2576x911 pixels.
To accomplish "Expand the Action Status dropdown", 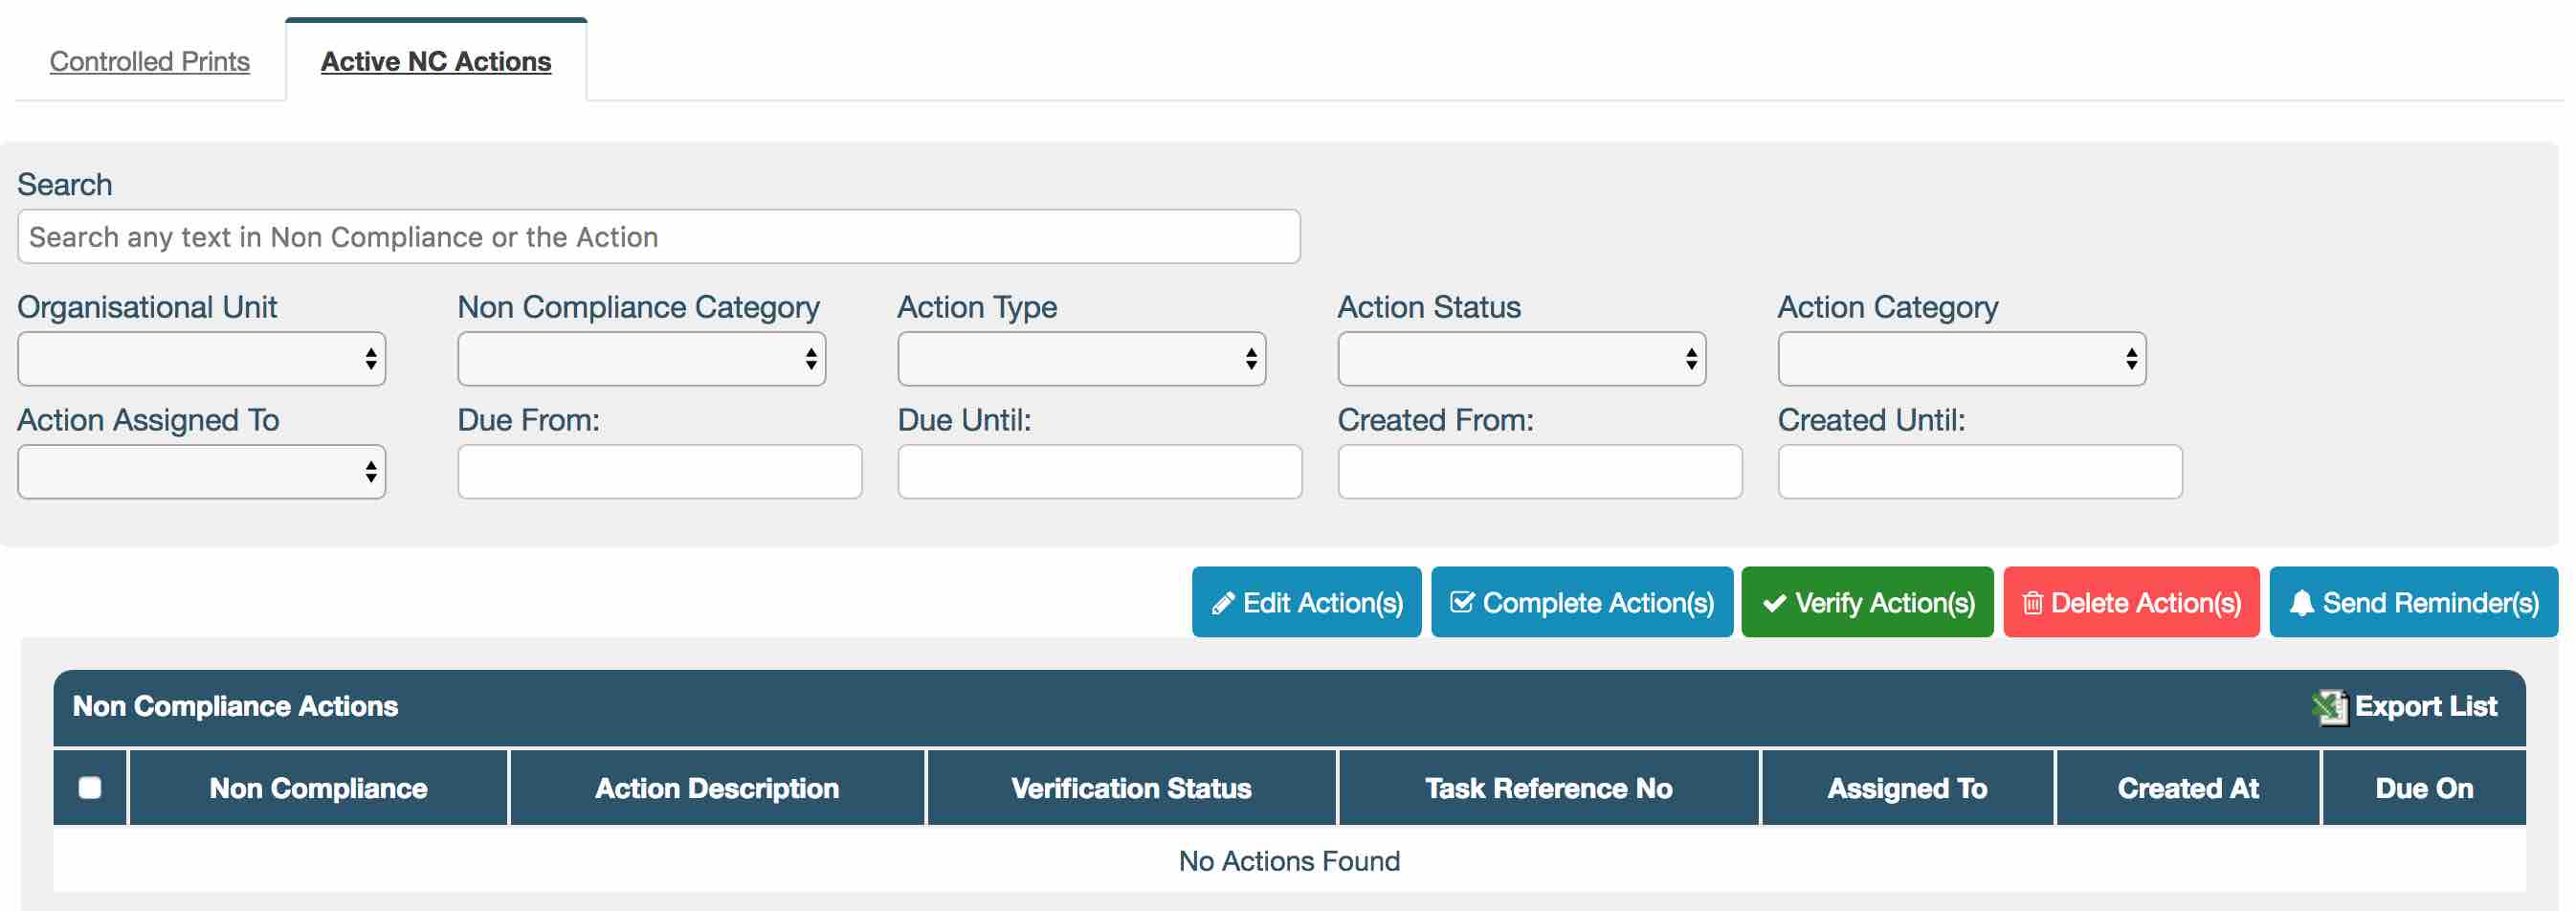I will [1521, 359].
